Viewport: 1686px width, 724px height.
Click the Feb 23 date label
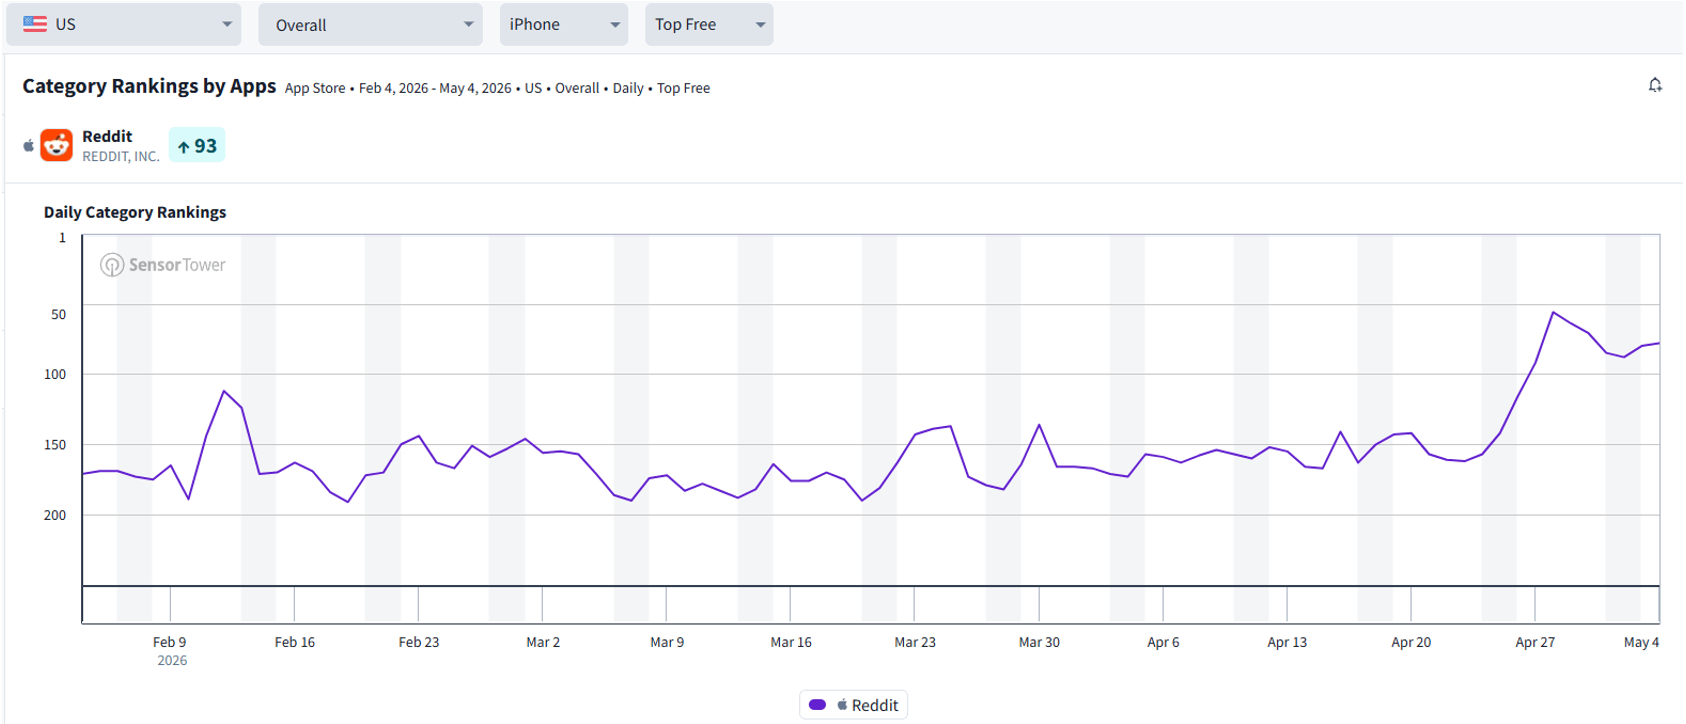click(x=419, y=642)
